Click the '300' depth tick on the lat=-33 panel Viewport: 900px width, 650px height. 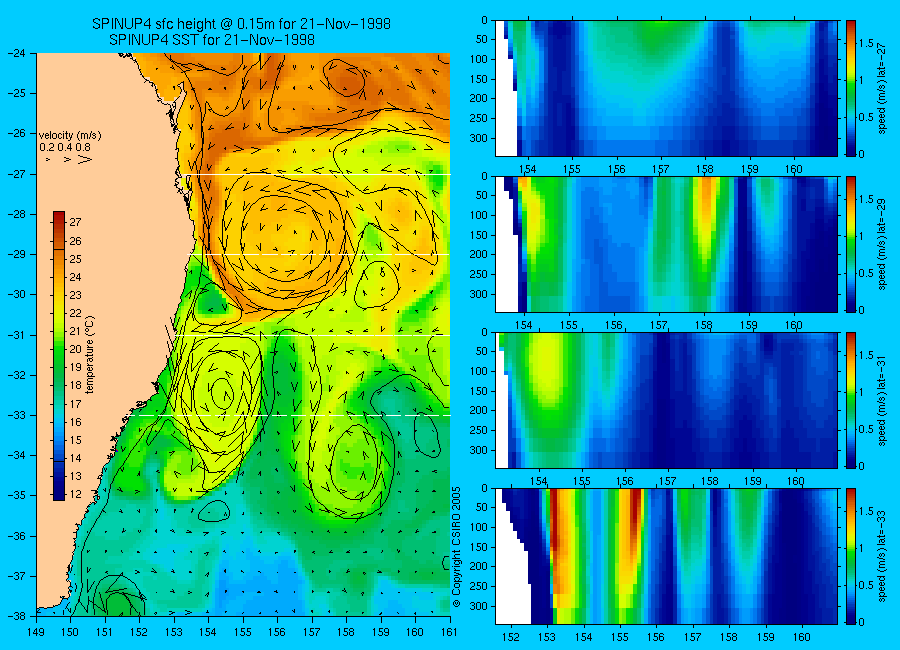click(x=479, y=606)
